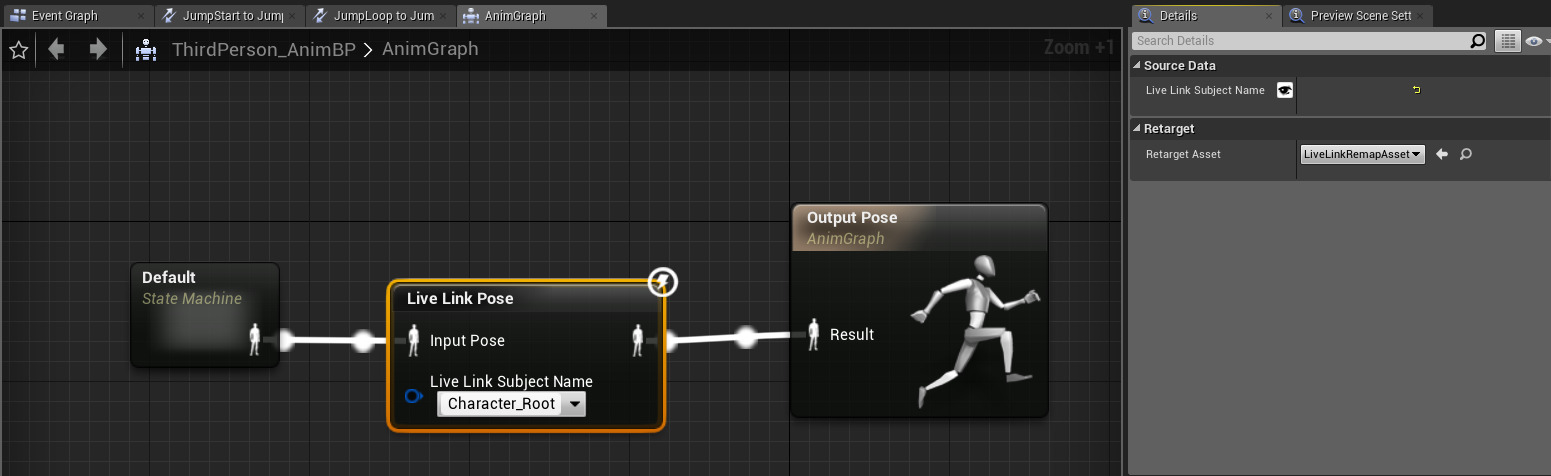The image size is (1551, 476).
Task: Select the reroute node before Output Pose
Action: click(745, 336)
